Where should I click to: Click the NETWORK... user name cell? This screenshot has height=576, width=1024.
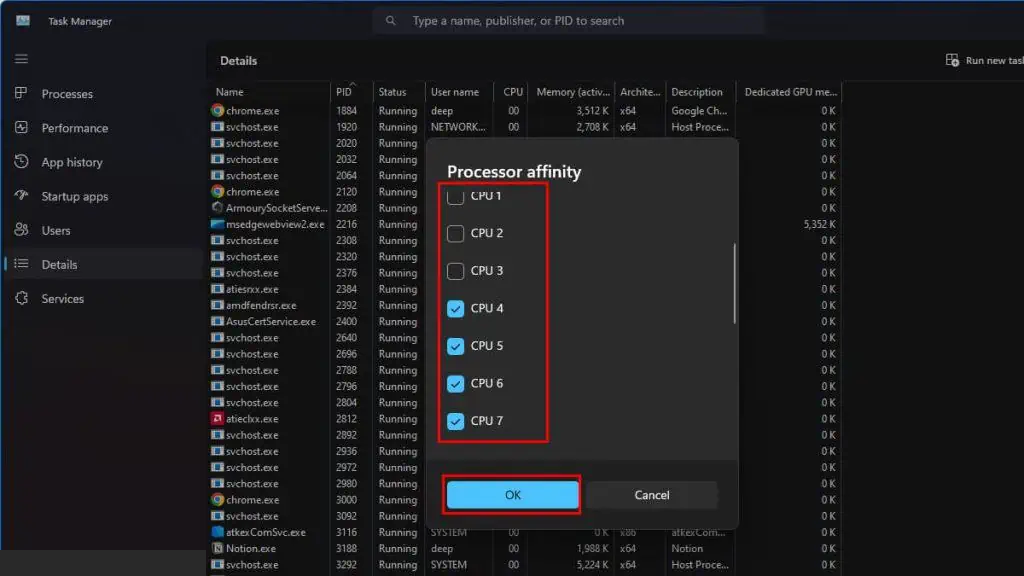pos(458,127)
